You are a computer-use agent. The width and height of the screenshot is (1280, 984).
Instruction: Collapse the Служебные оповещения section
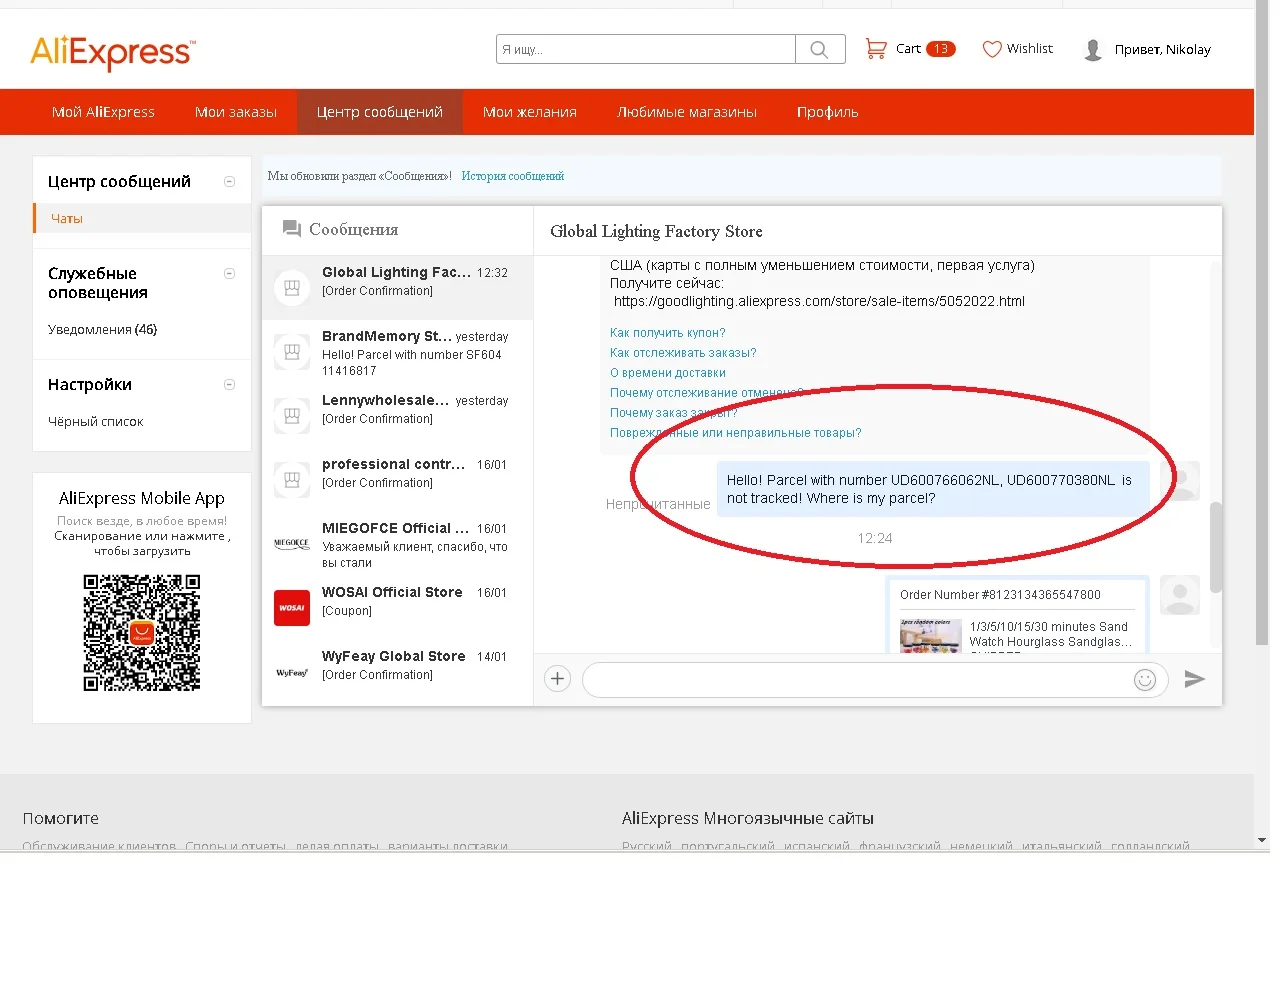pos(229,274)
